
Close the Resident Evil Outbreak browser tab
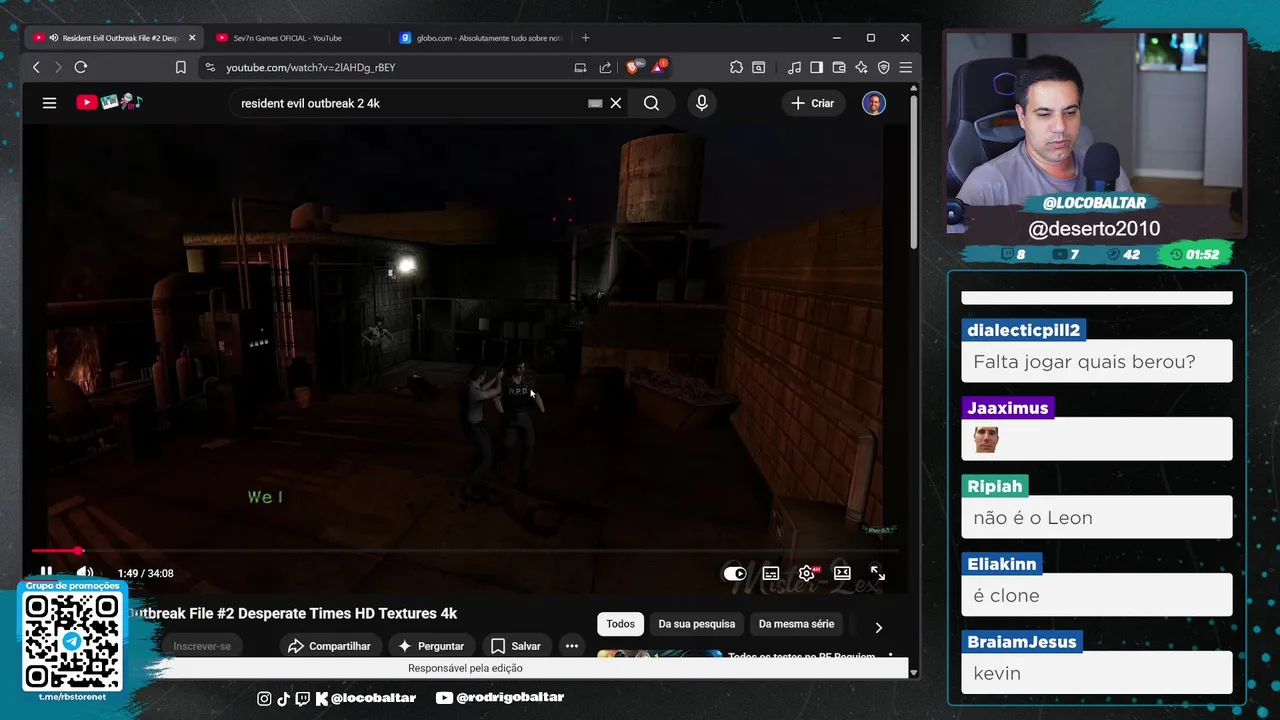tap(192, 38)
